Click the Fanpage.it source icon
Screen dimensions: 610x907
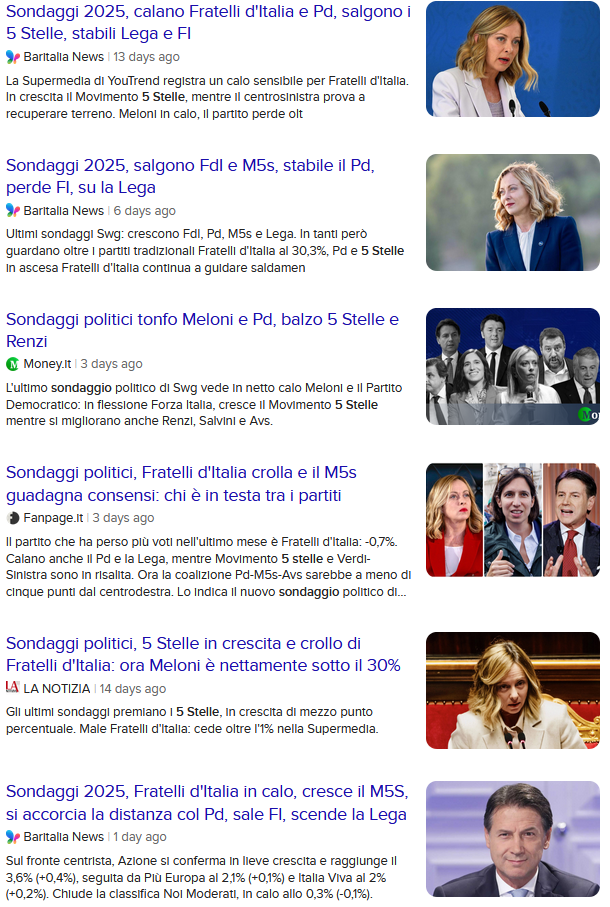coord(13,518)
